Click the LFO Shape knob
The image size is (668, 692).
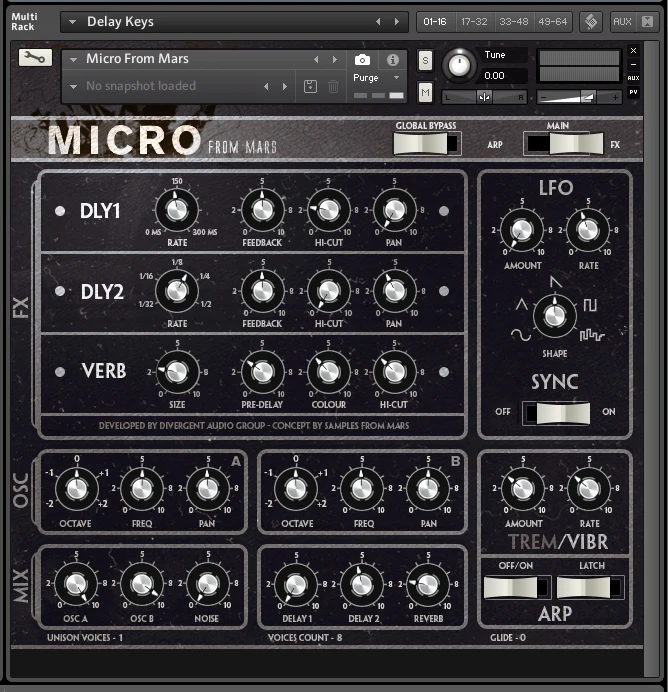(555, 316)
